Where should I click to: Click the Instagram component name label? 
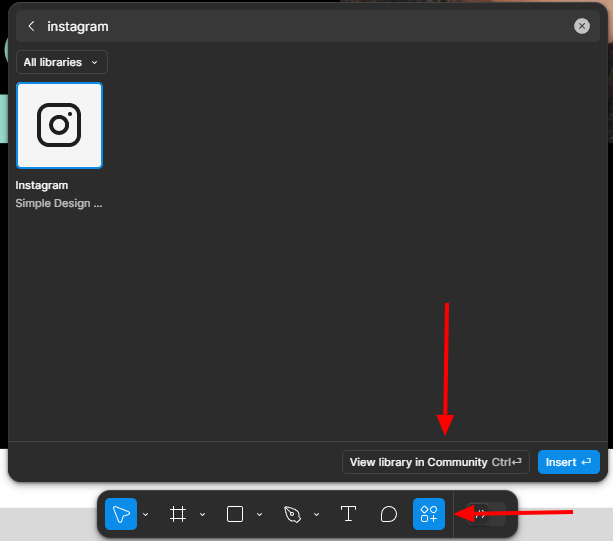[42, 185]
